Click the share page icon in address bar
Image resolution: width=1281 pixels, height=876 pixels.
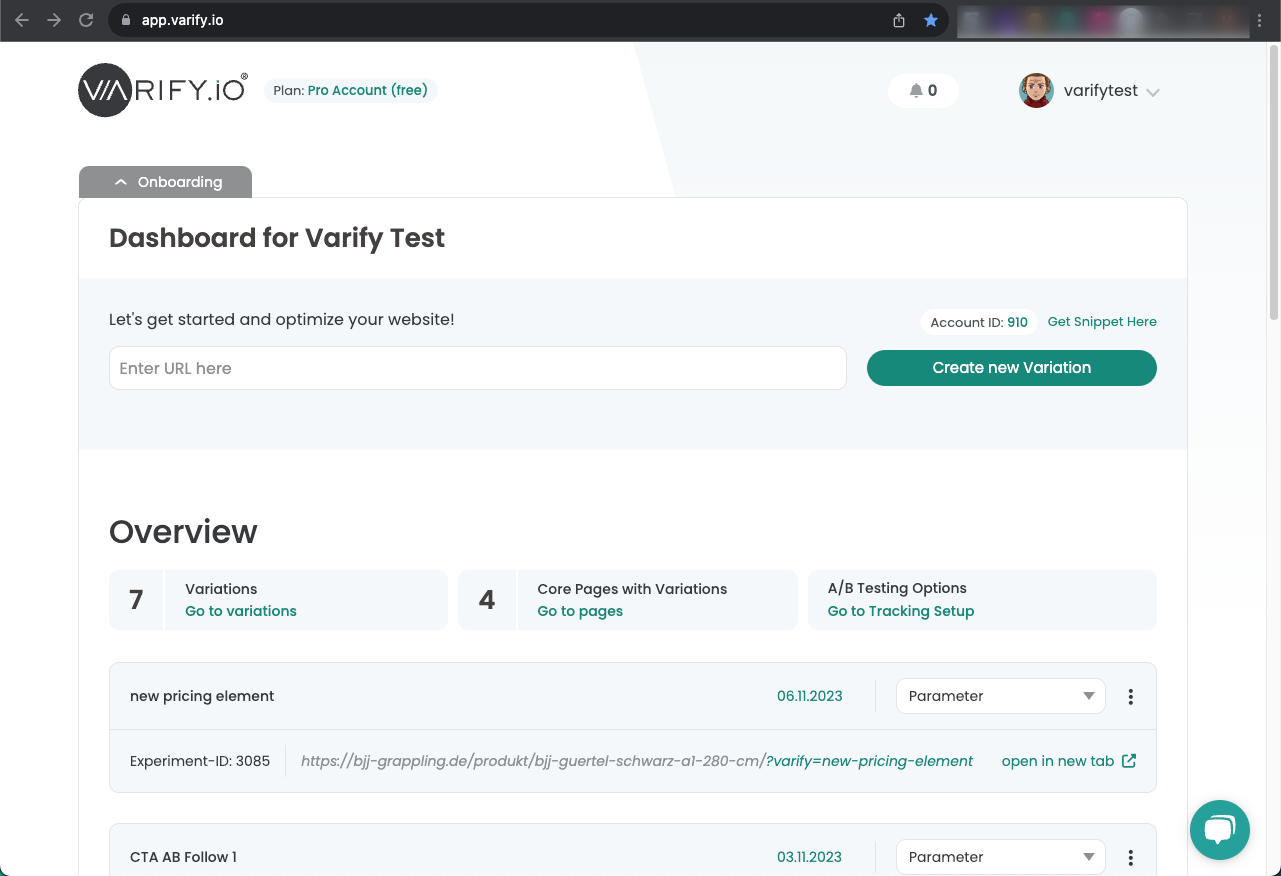899,20
